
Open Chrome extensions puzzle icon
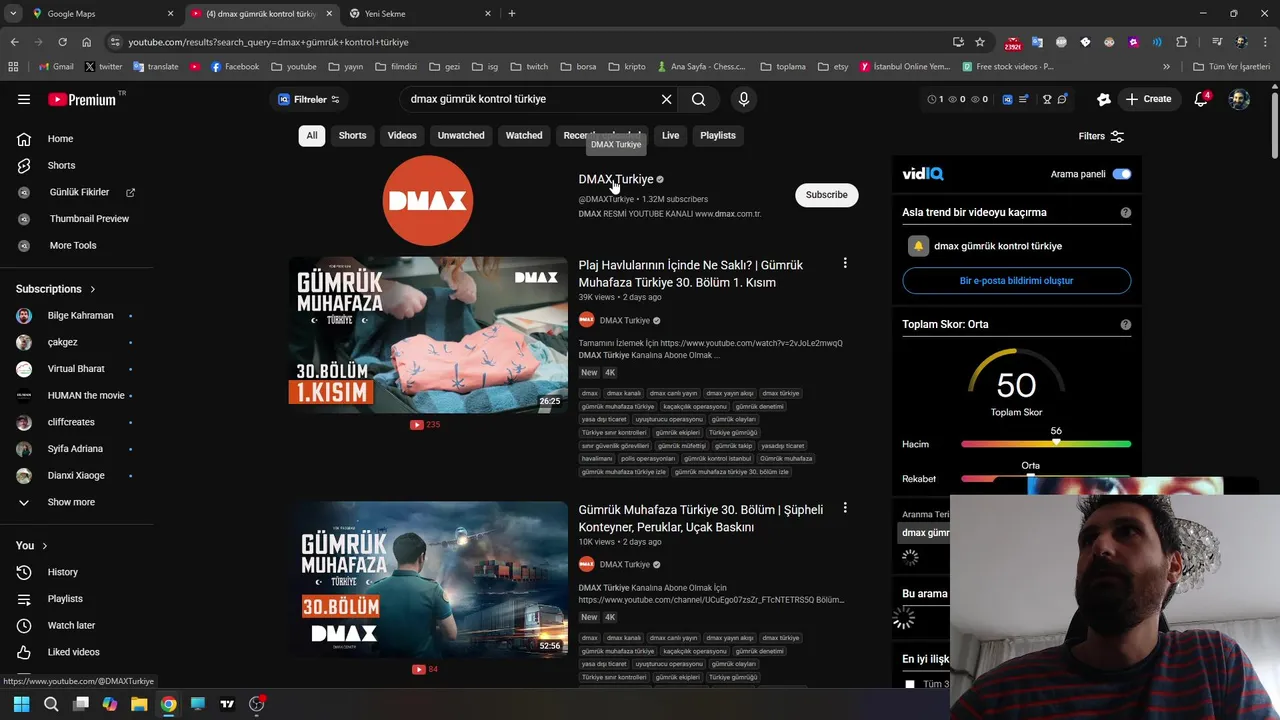click(1182, 42)
